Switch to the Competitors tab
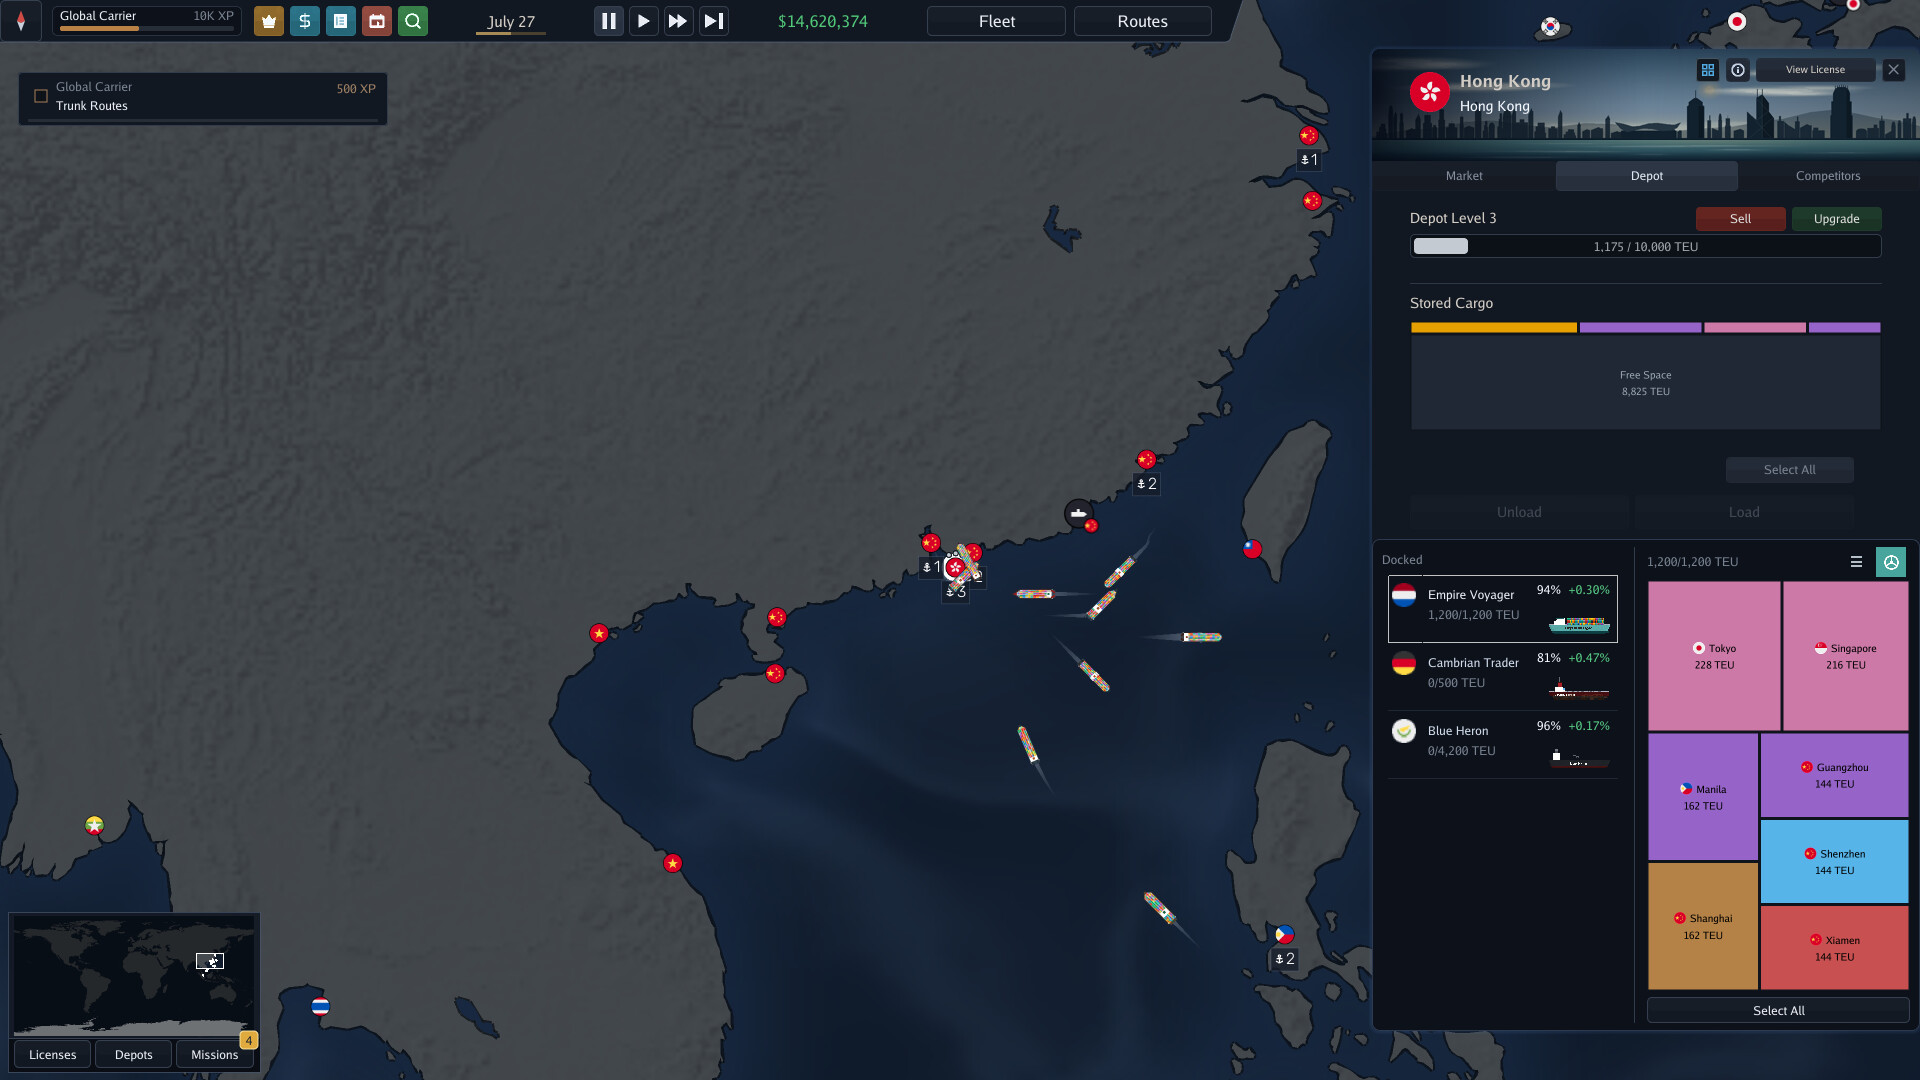The image size is (1920, 1080). (1828, 176)
